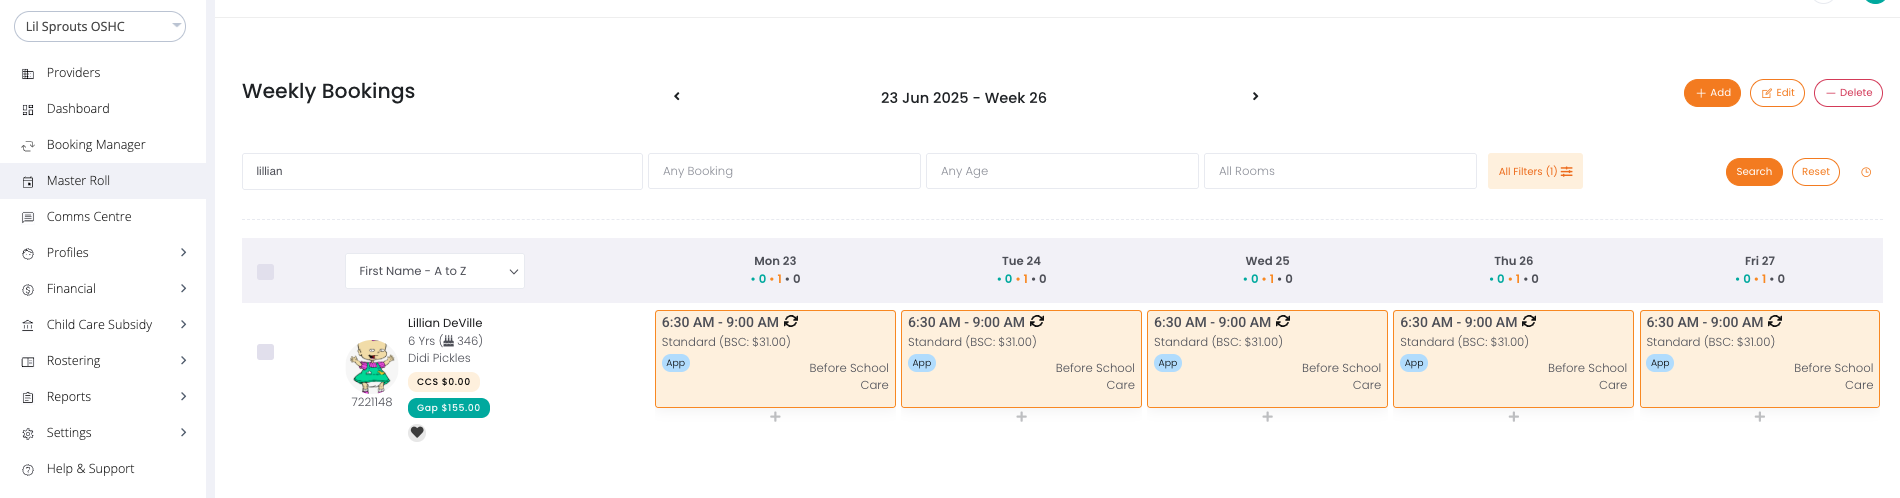The width and height of the screenshot is (1900, 498).
Task: Add a booking below Thursday session
Action: coord(1513,416)
